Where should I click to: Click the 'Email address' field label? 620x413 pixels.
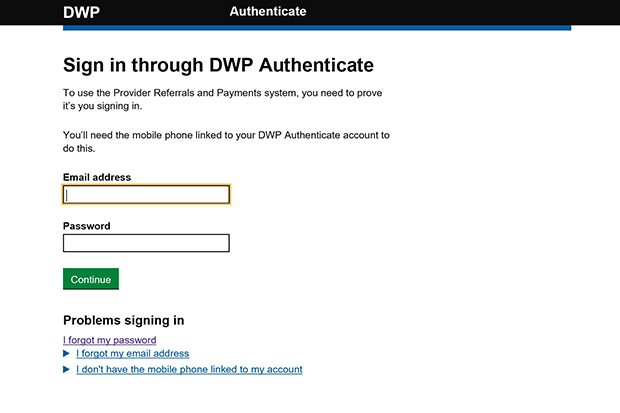[x=97, y=177]
